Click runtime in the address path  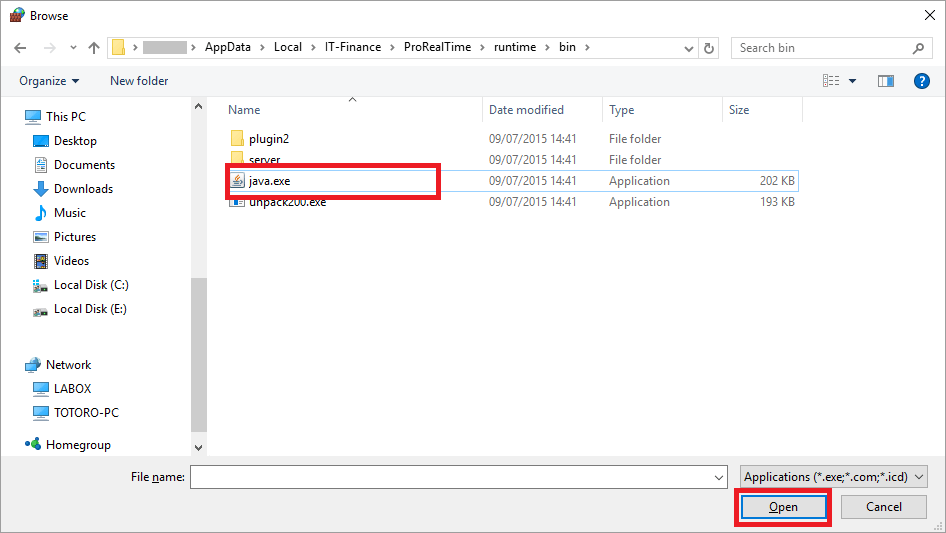[515, 47]
